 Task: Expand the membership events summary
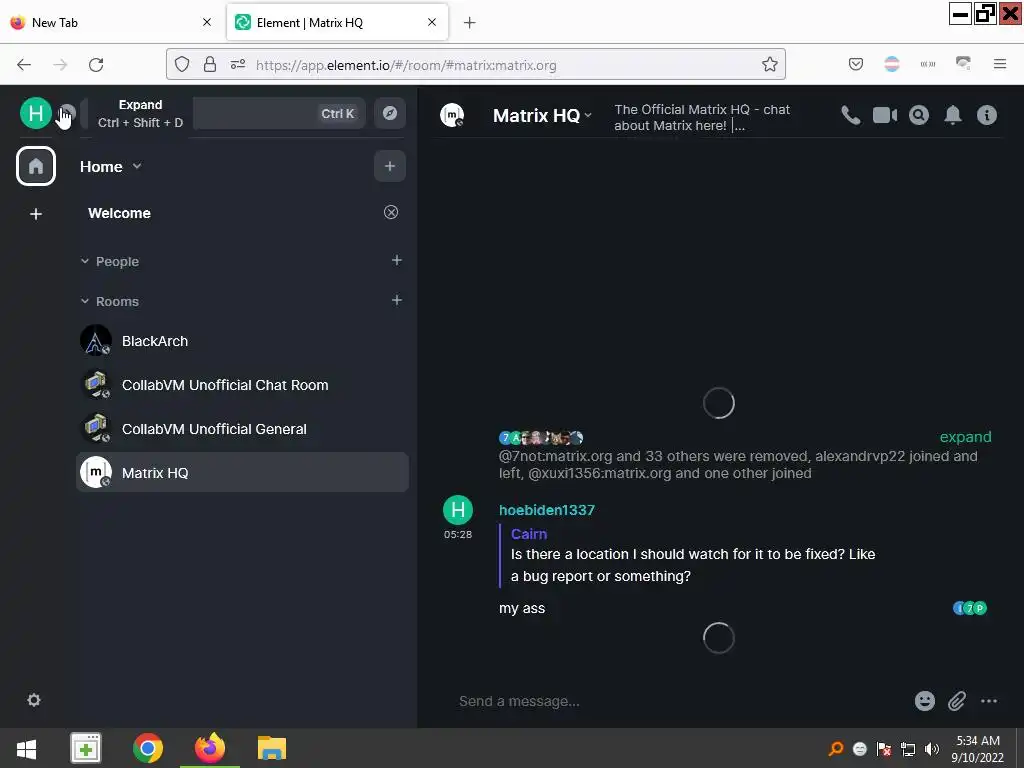tap(965, 437)
